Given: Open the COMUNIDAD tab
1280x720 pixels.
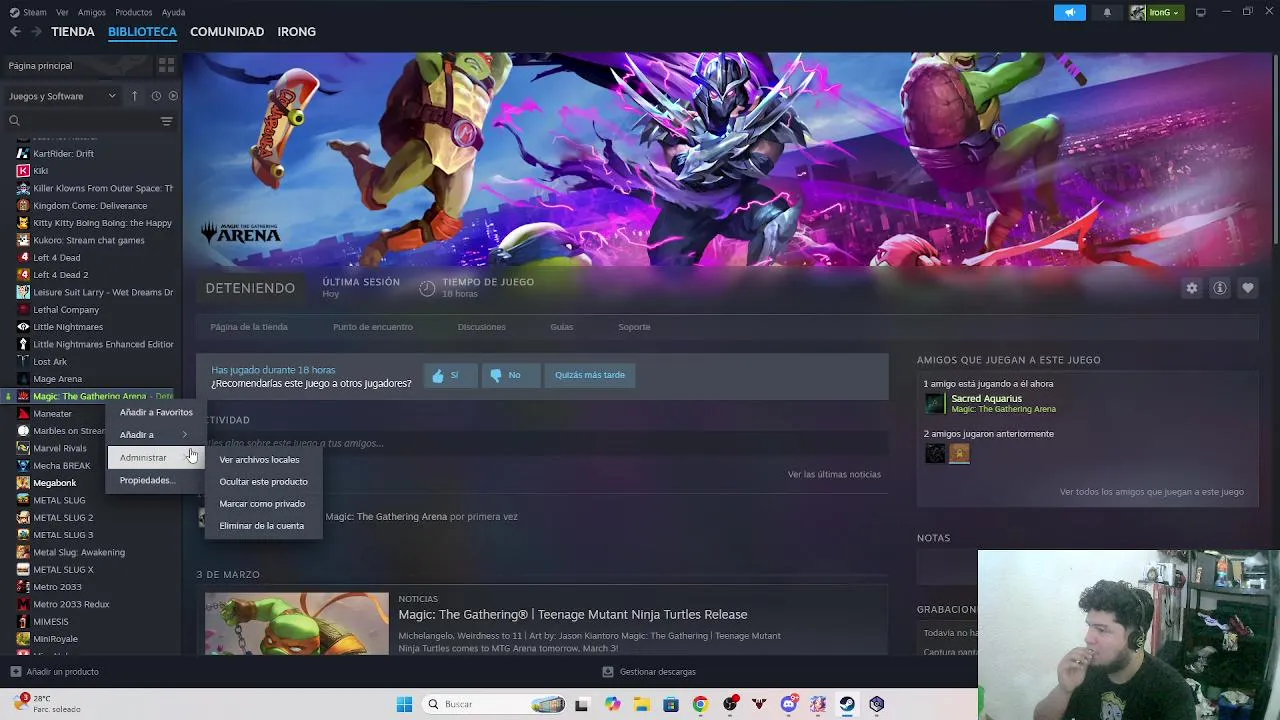Looking at the screenshot, I should 227,32.
